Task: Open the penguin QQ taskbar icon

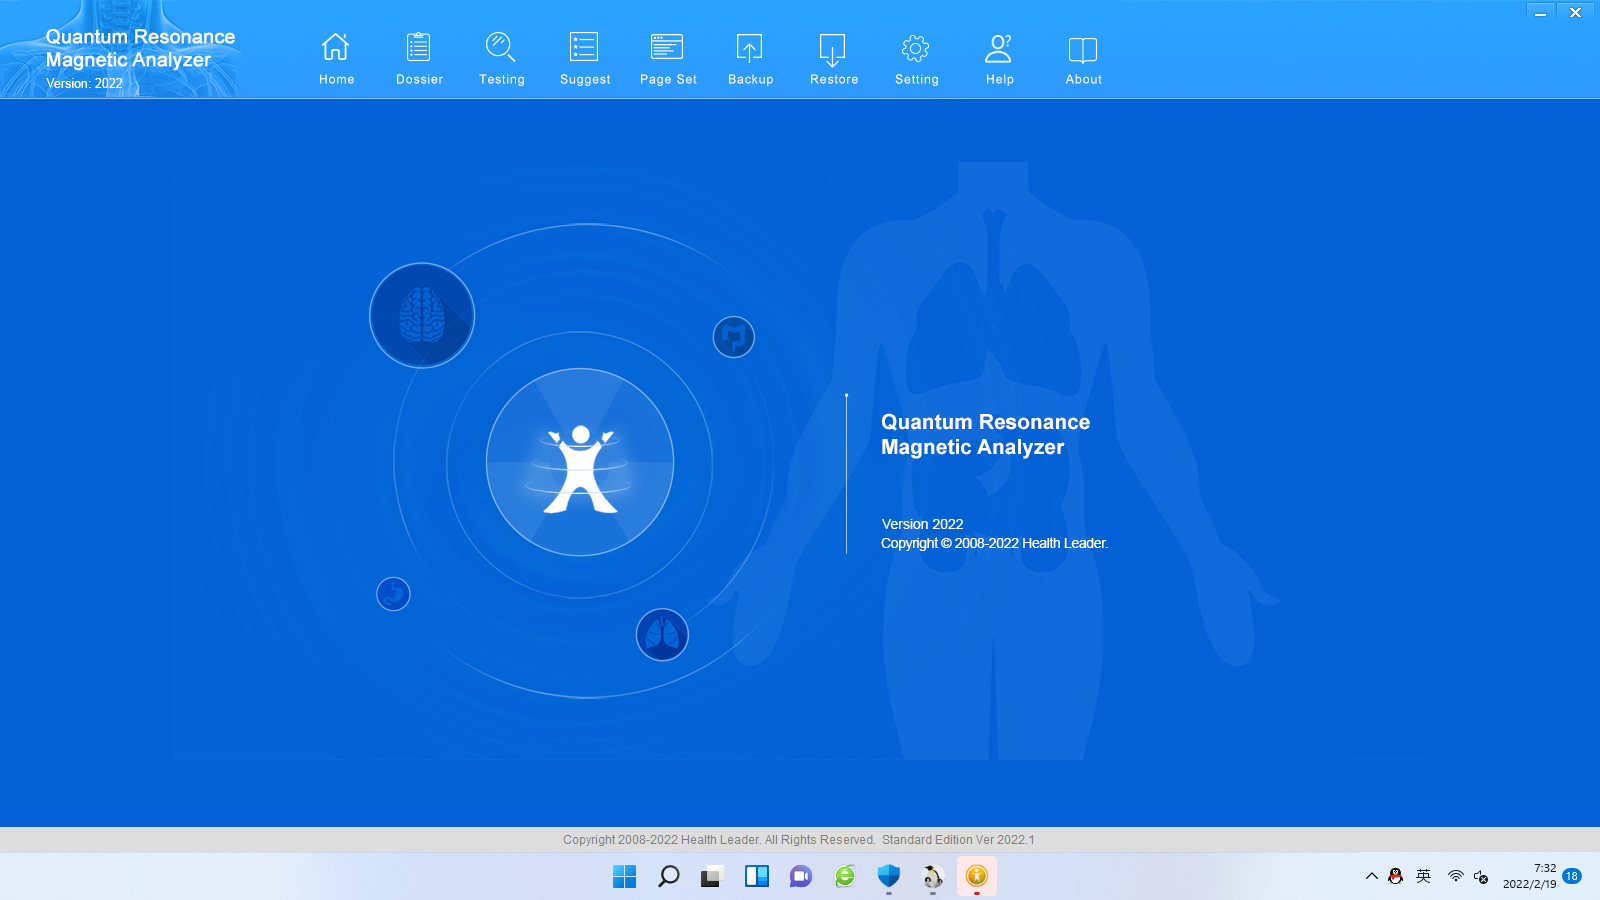Action: 933,877
